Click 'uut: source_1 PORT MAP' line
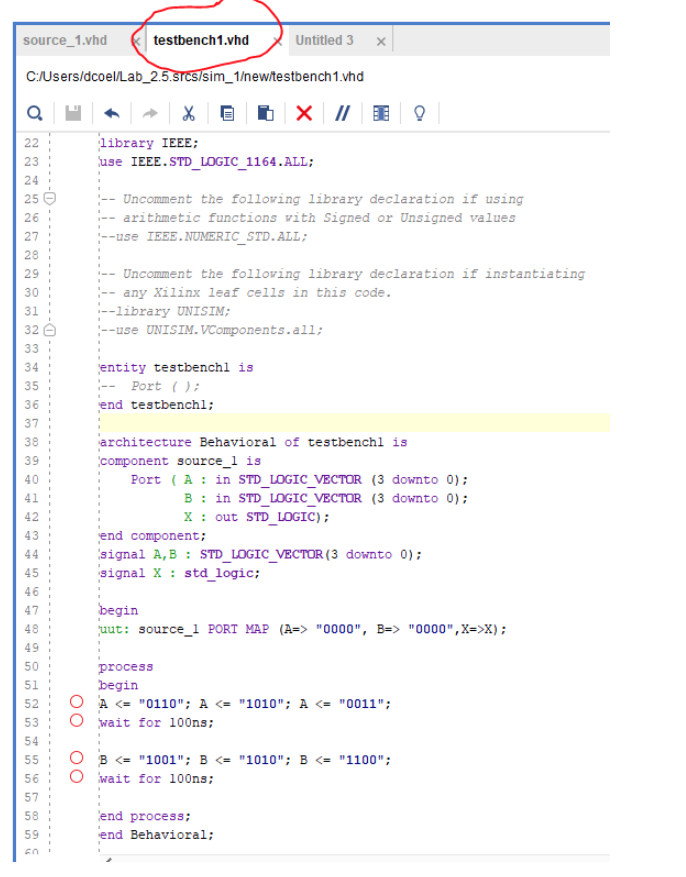This screenshot has height=877, width=686. (x=303, y=629)
